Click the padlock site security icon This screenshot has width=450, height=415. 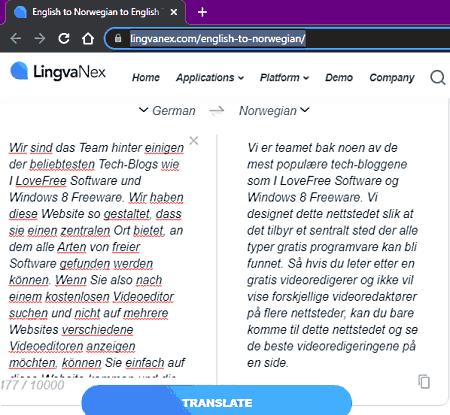118,39
